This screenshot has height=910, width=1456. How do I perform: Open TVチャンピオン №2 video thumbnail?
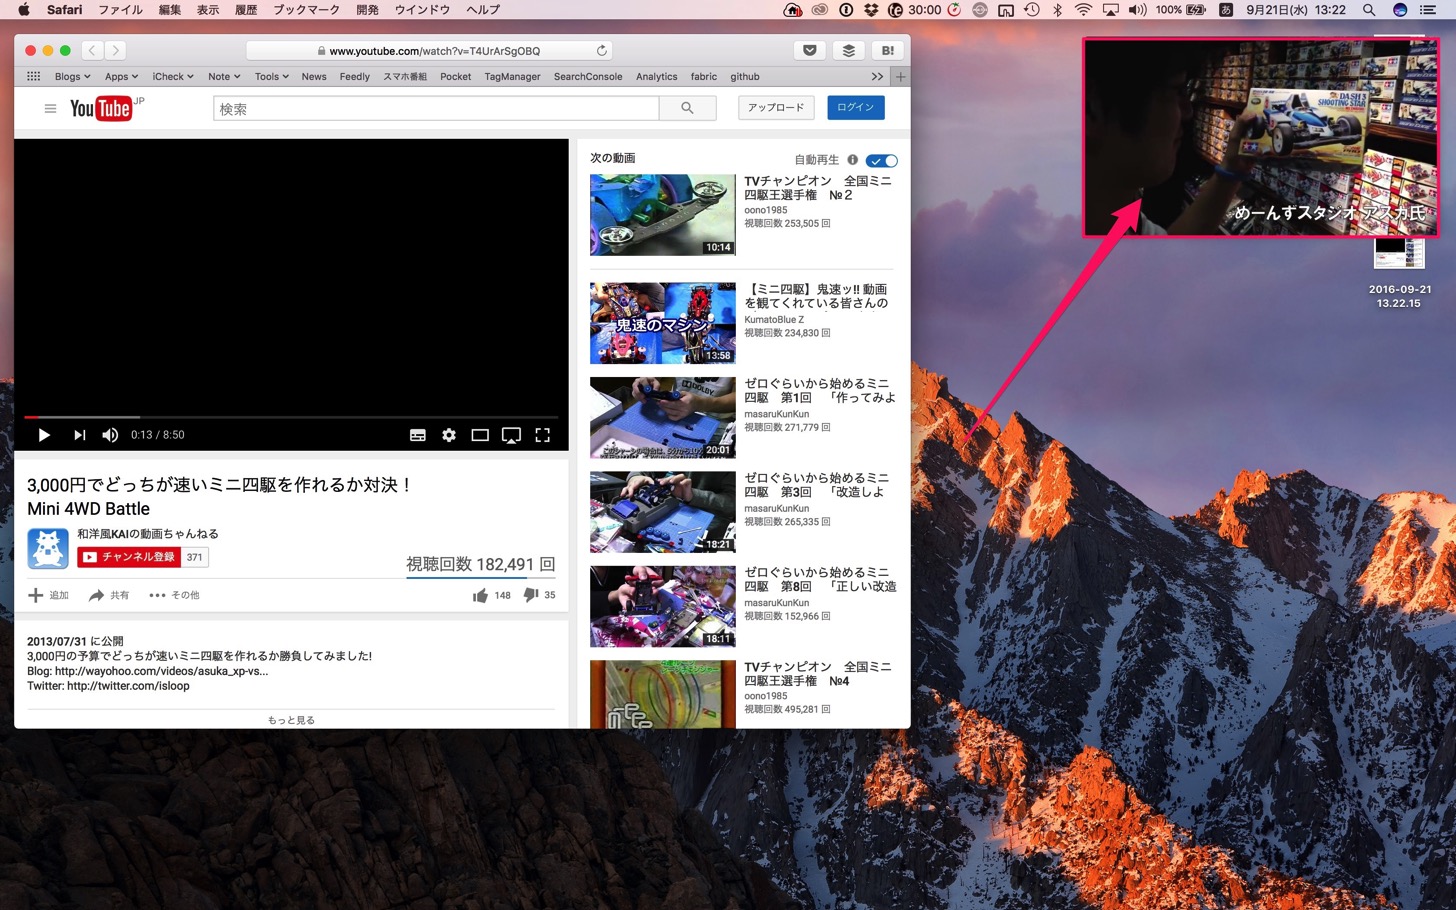tap(663, 215)
